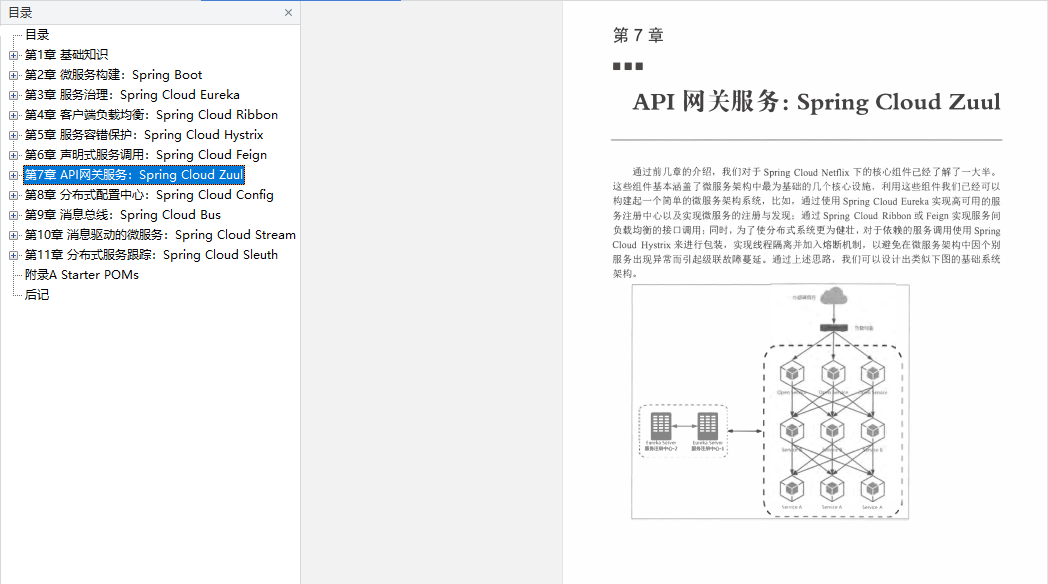
Task: Select highlighted 第7章 API网关服务 bookmark
Action: [134, 175]
